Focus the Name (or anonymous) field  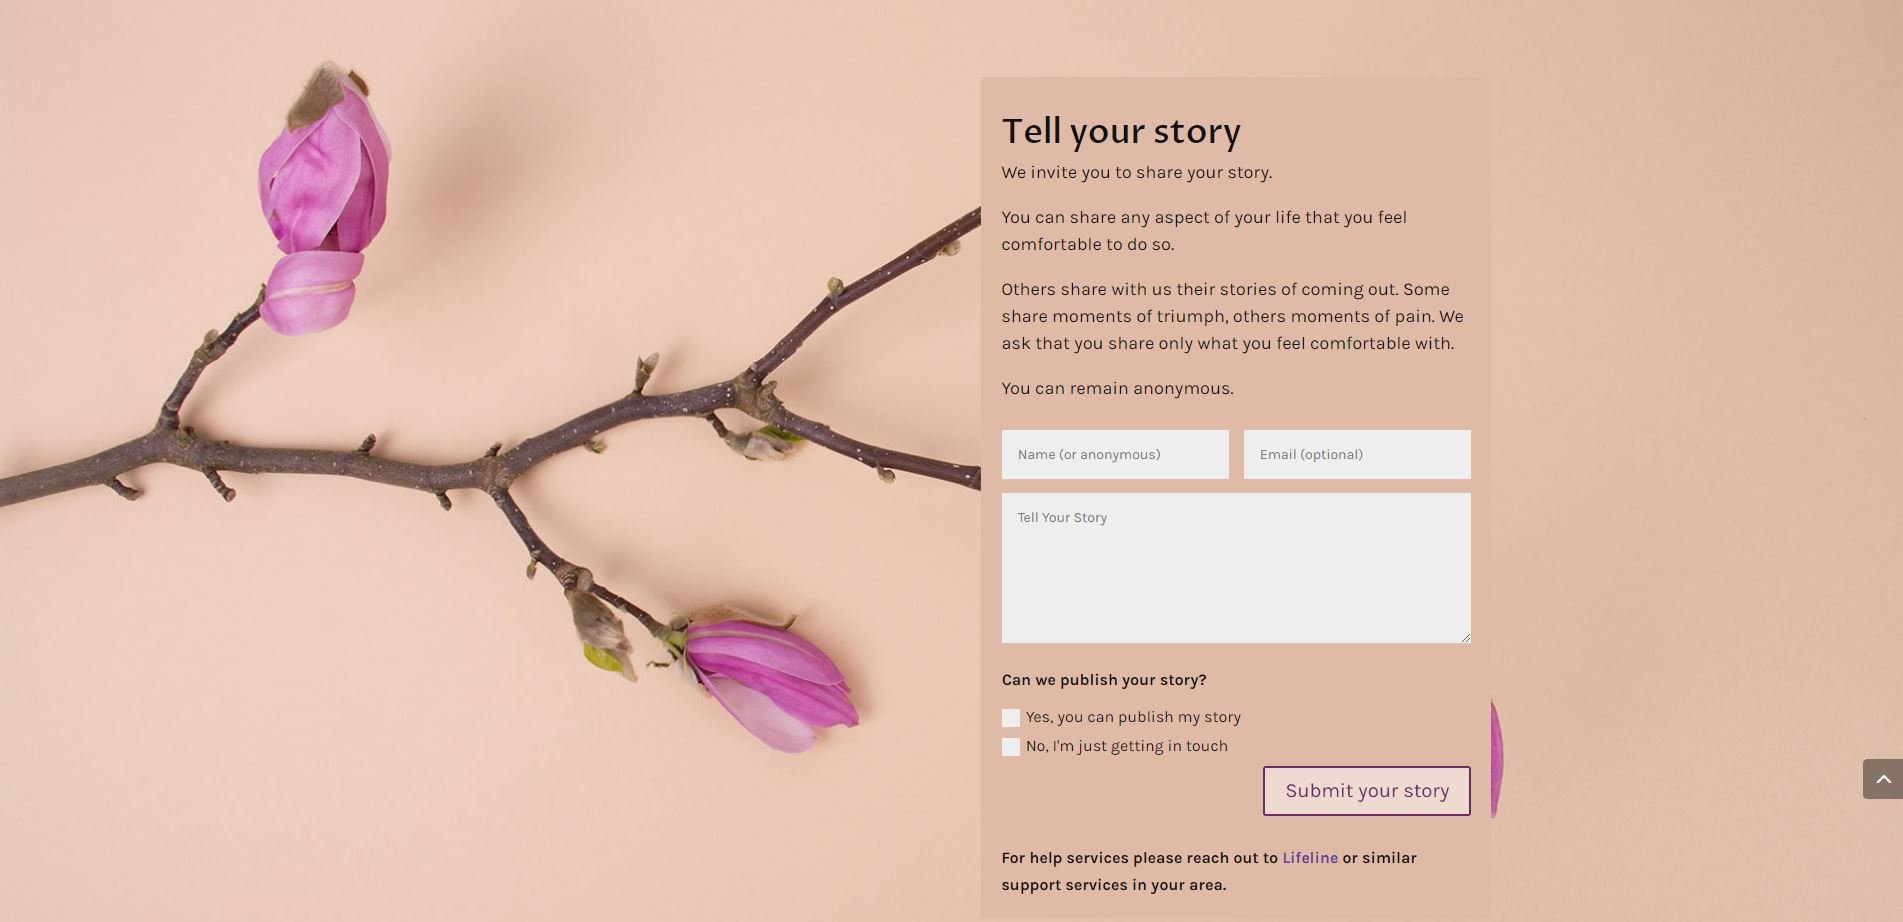click(x=1115, y=455)
